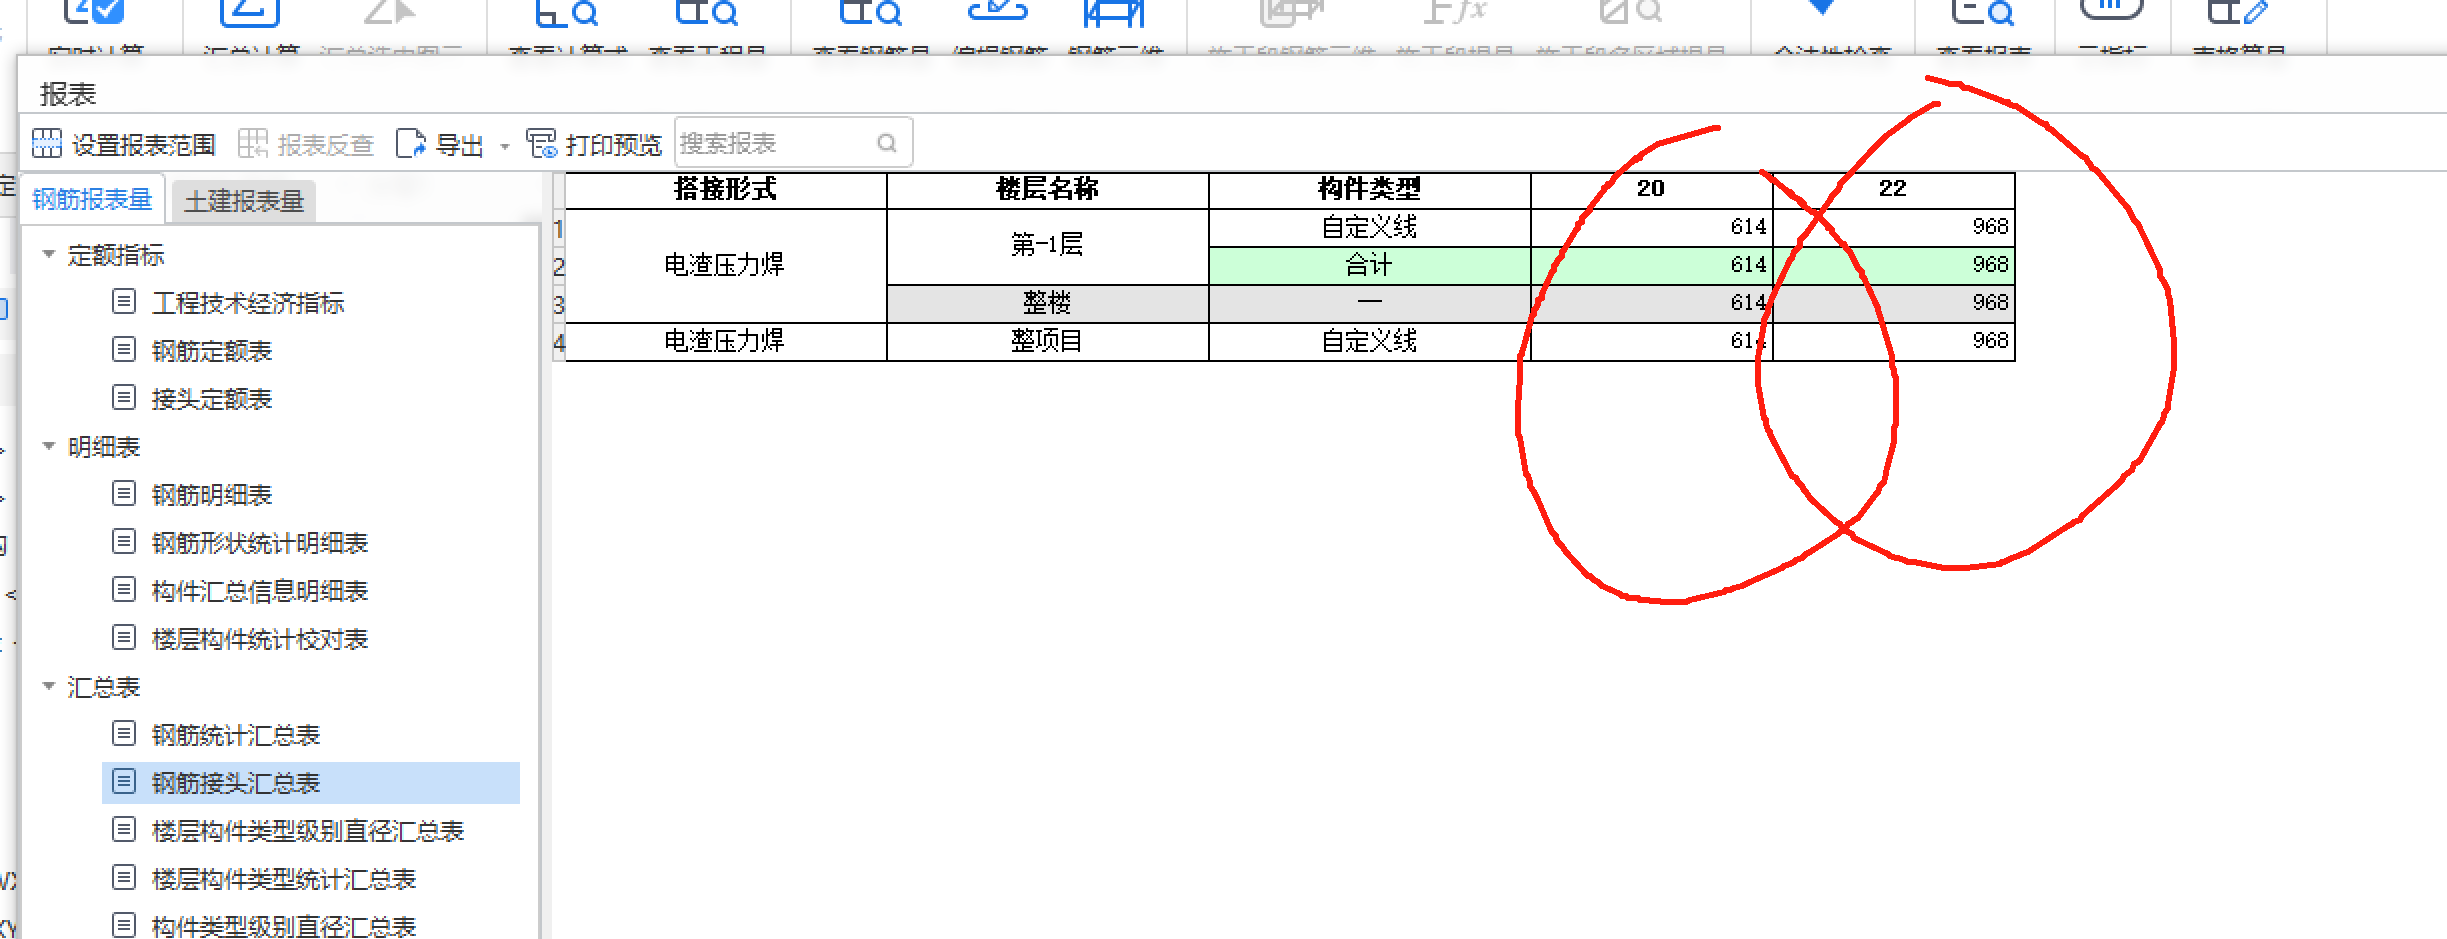
Task: Click the 表格算量 toolbar icon
Action: [x=2238, y=12]
